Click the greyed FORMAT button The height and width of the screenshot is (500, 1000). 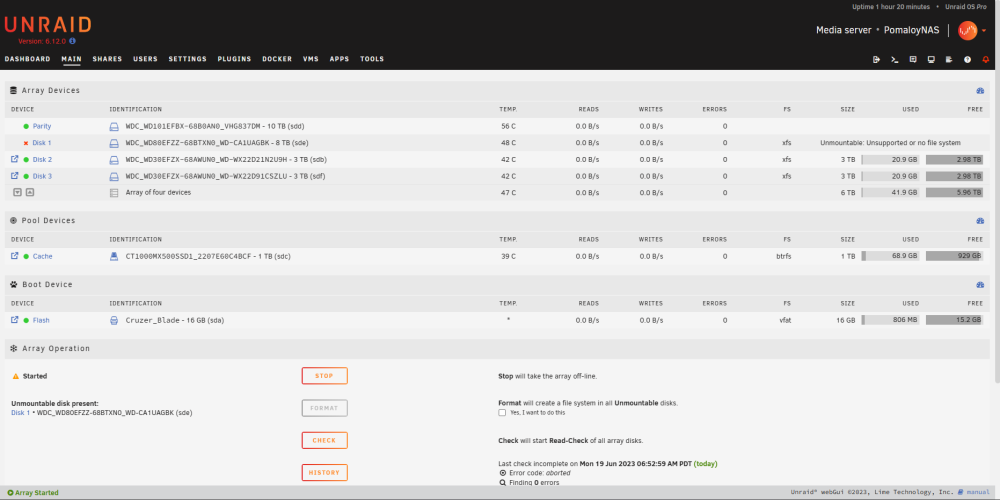point(325,408)
